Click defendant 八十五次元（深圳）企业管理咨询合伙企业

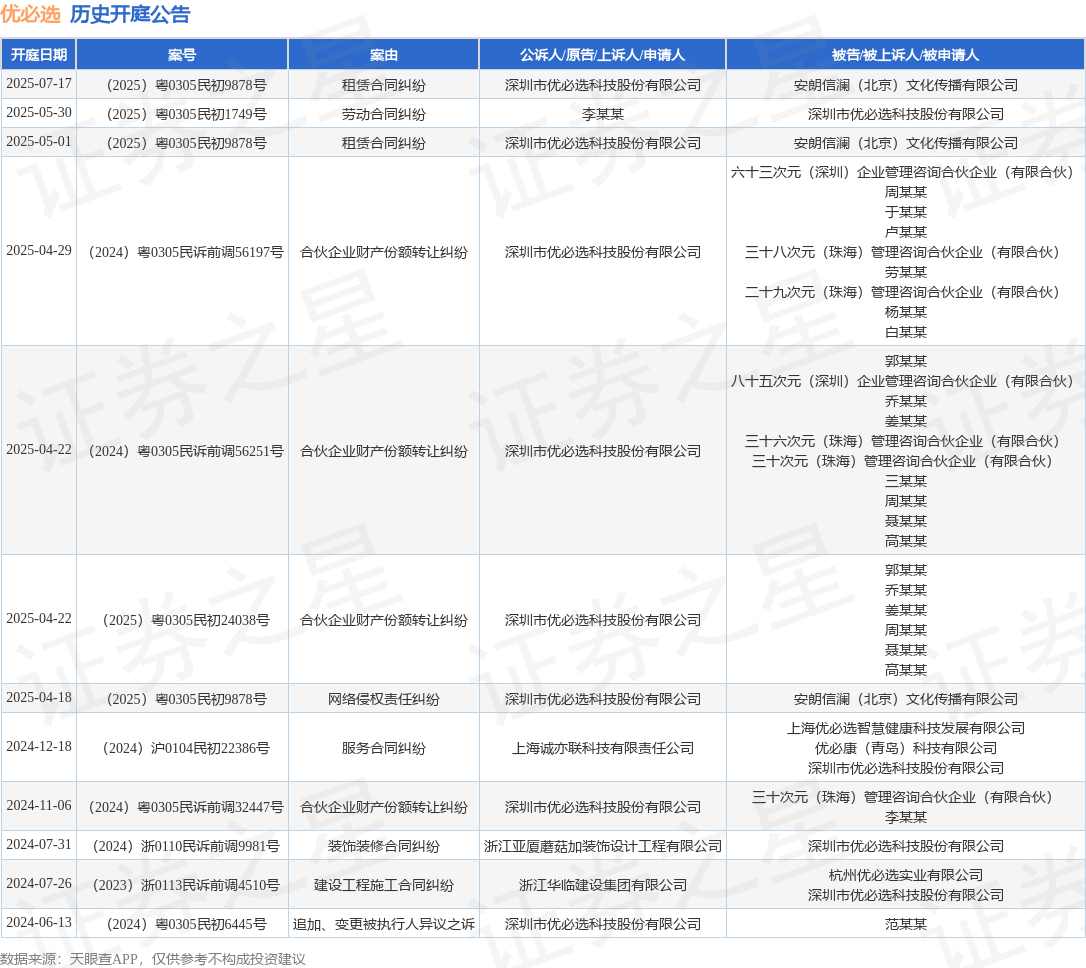coord(902,382)
